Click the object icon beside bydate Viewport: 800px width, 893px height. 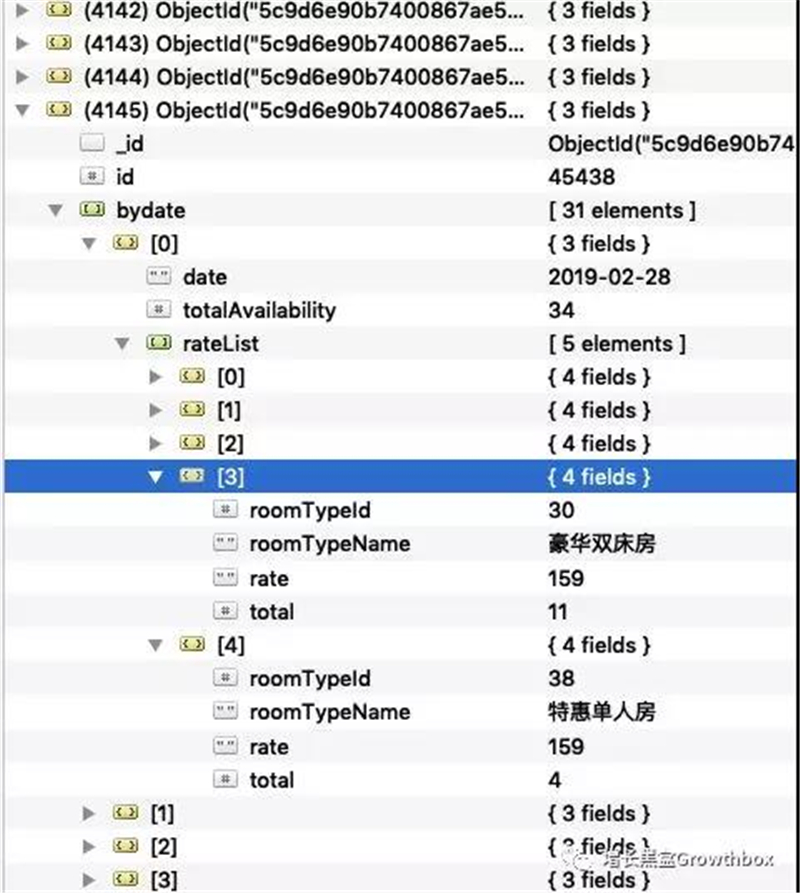tap(92, 210)
